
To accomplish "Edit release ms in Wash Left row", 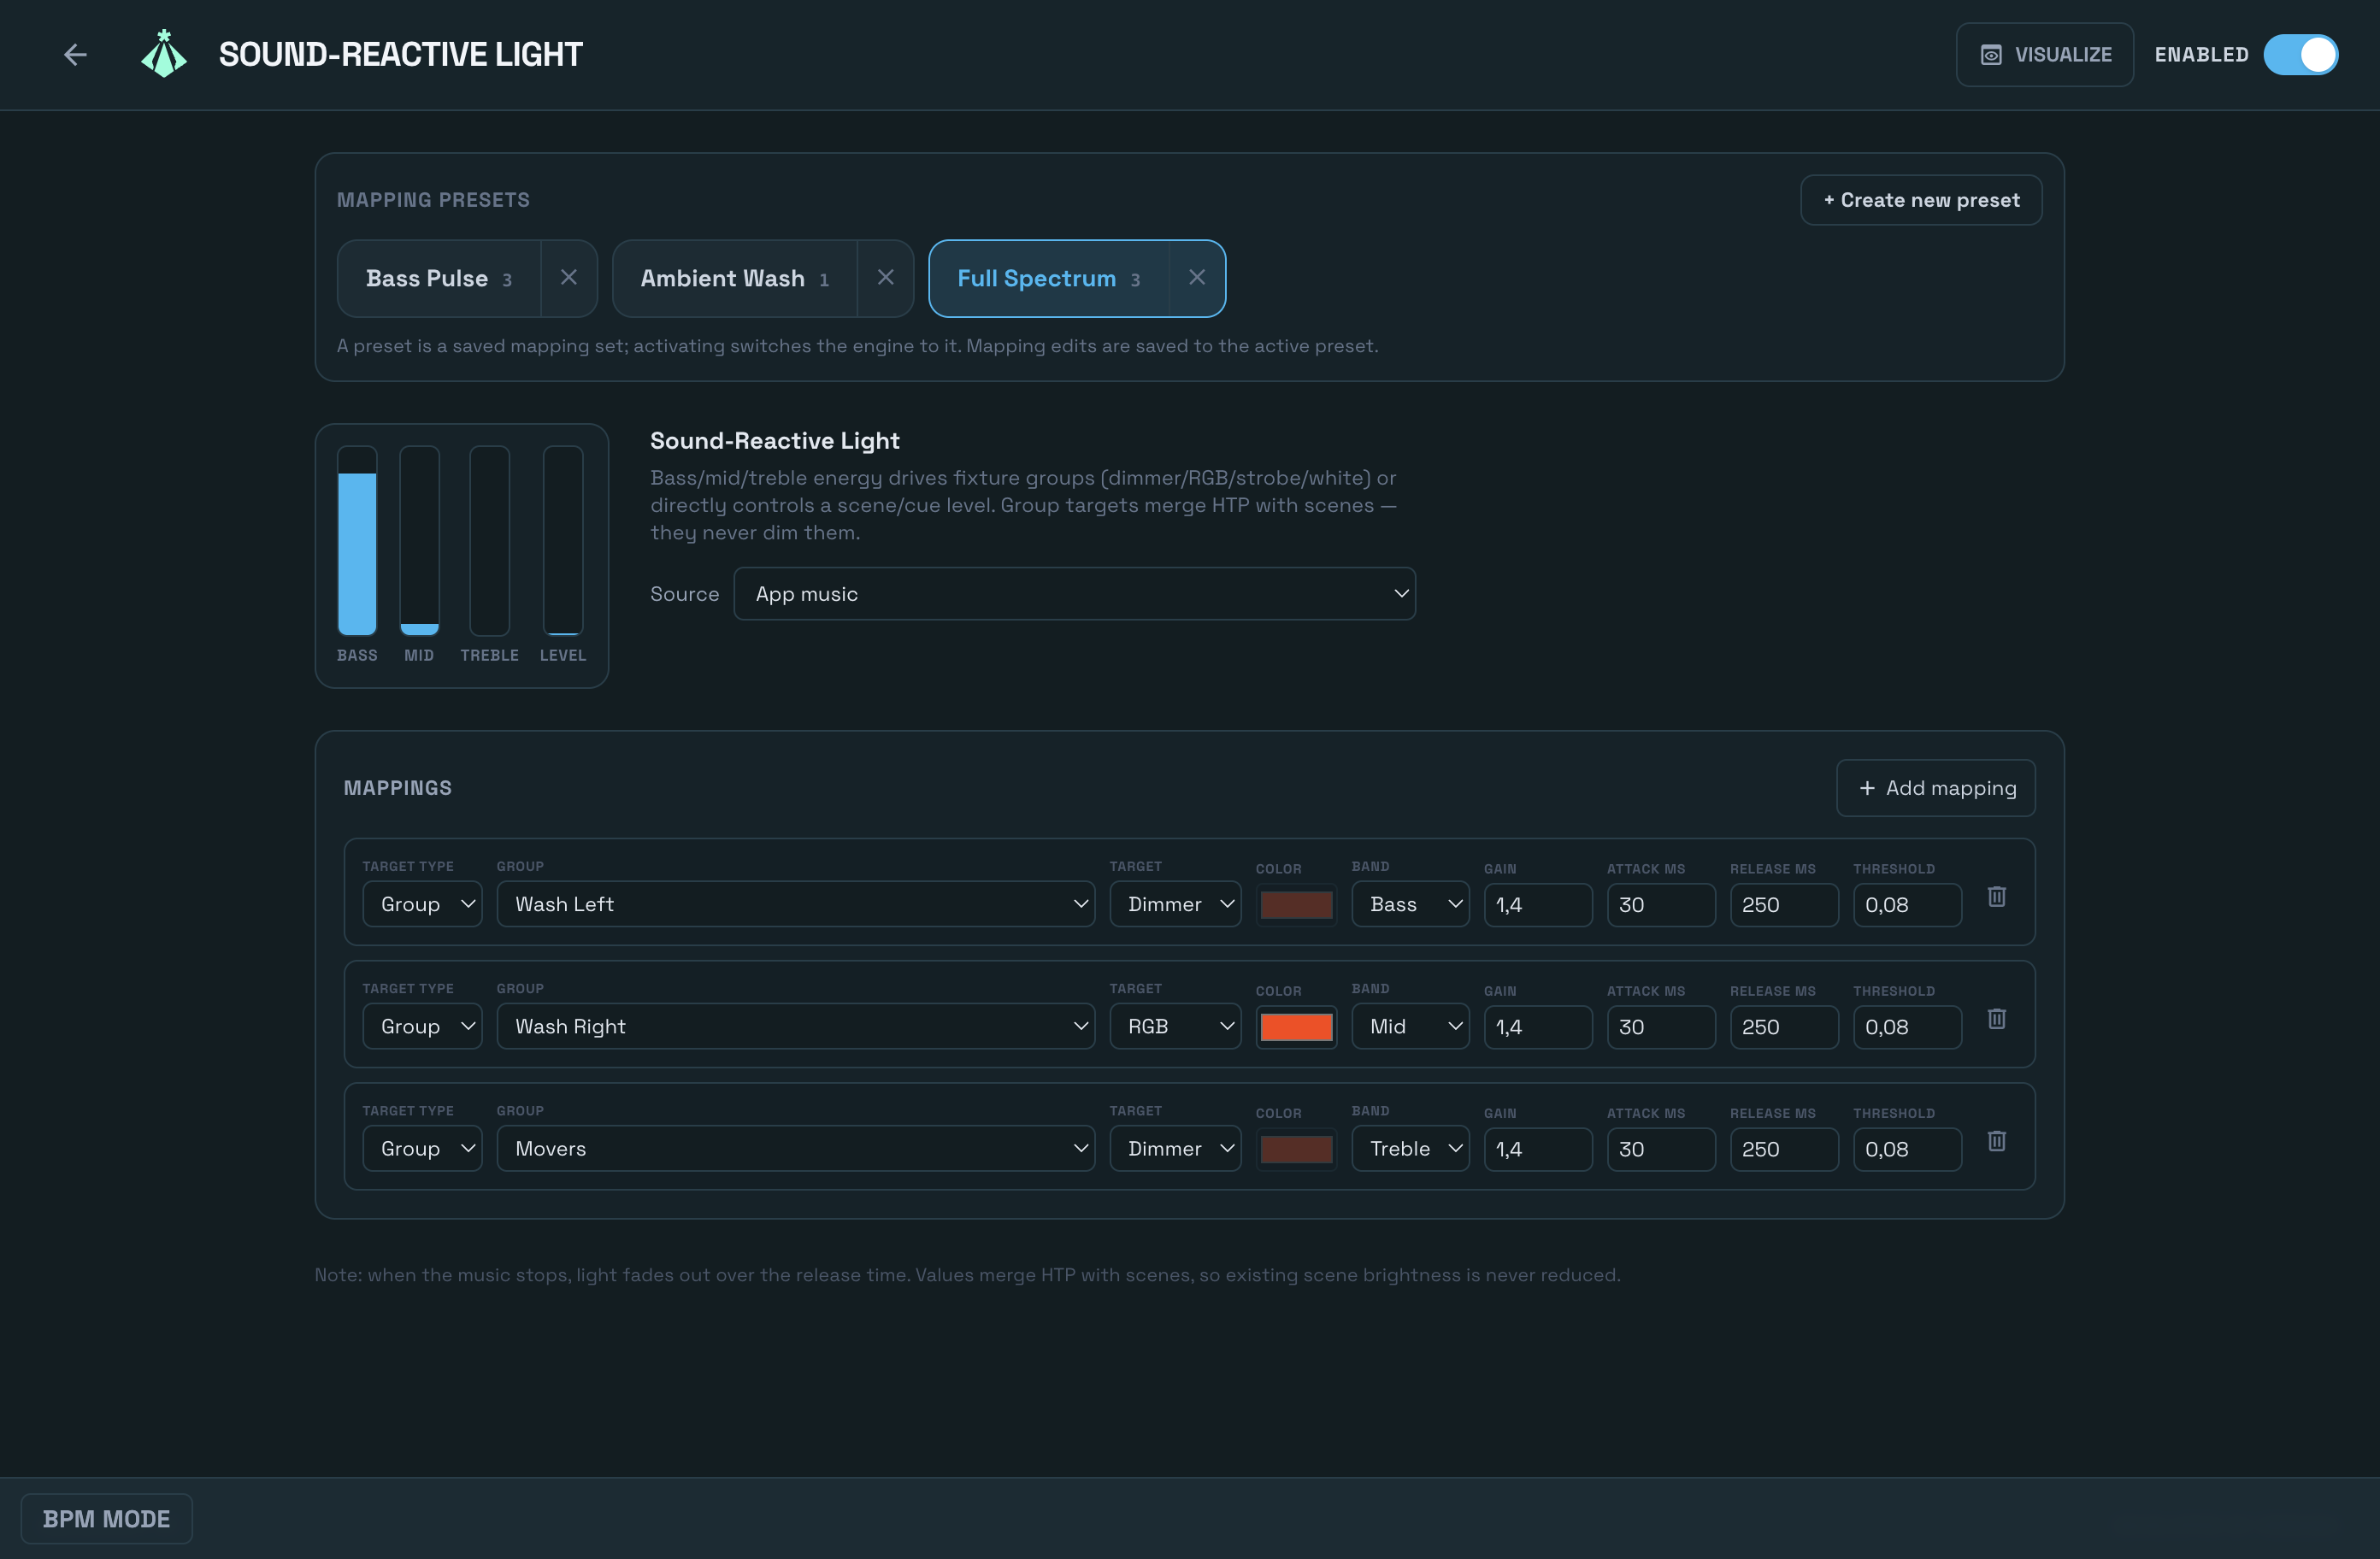I will (x=1783, y=905).
